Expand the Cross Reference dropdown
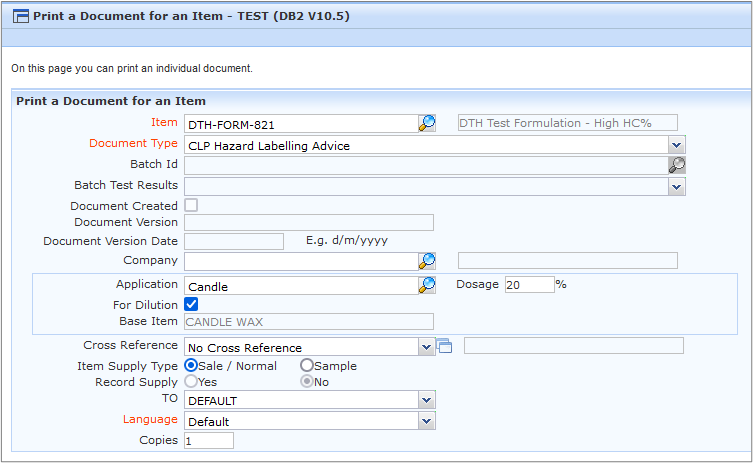 click(426, 347)
